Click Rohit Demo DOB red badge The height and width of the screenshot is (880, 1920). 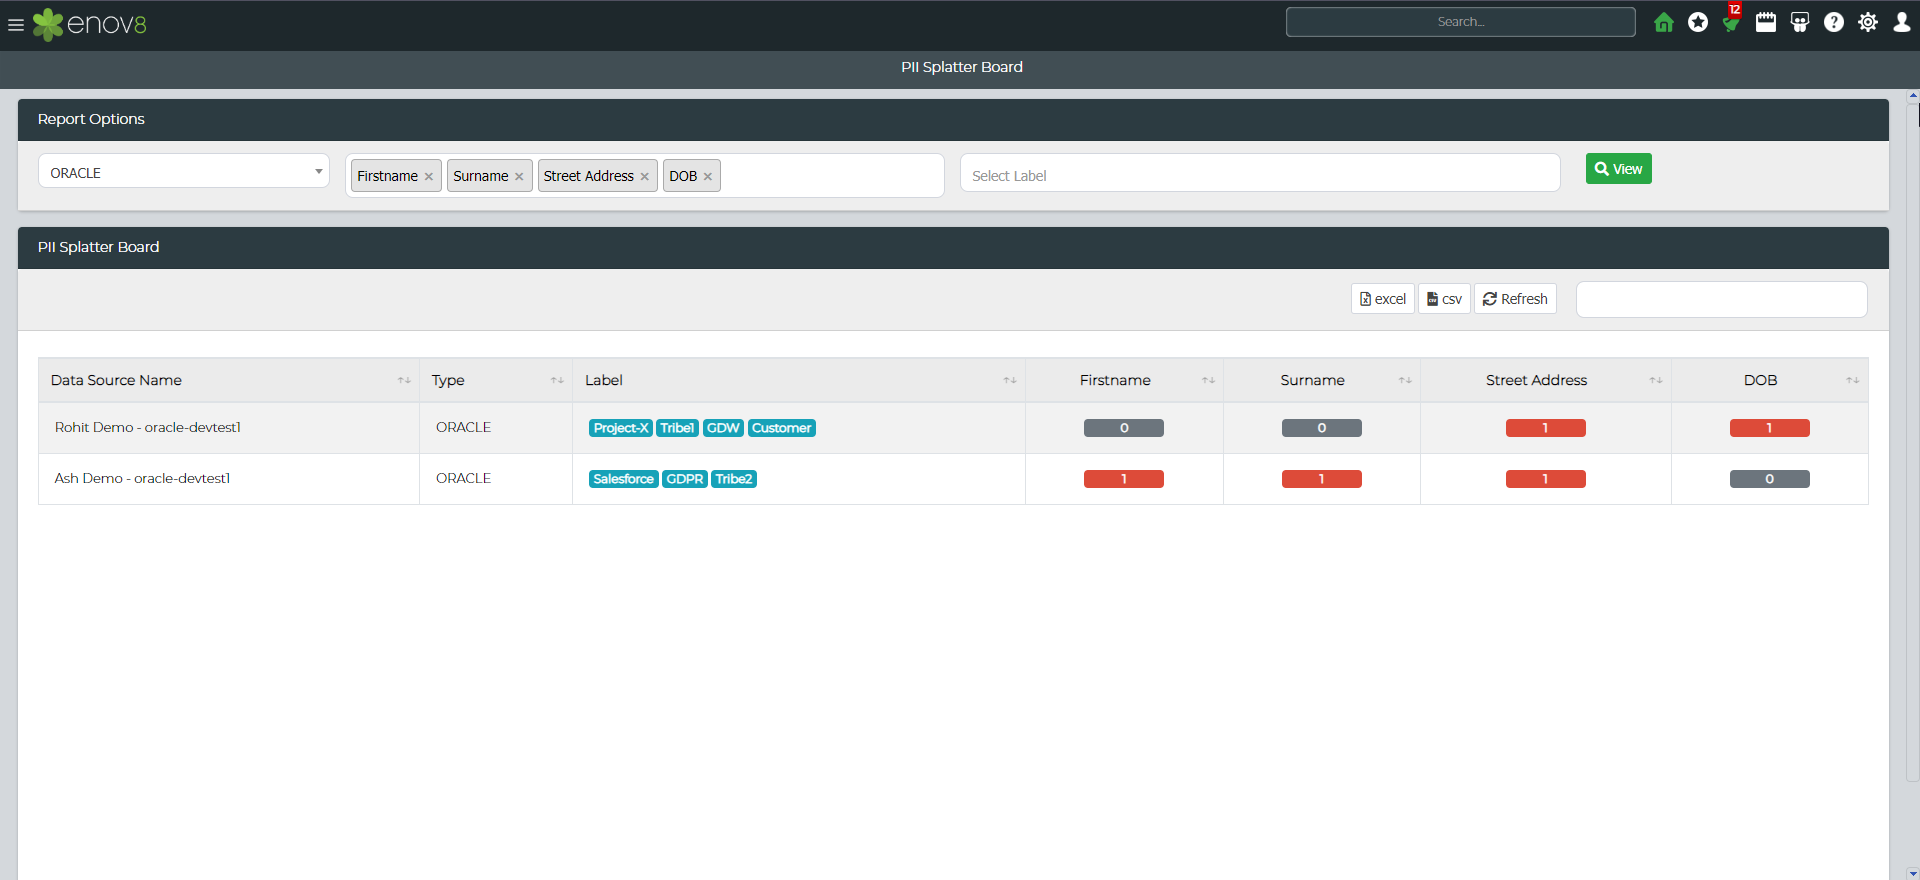pos(1770,428)
